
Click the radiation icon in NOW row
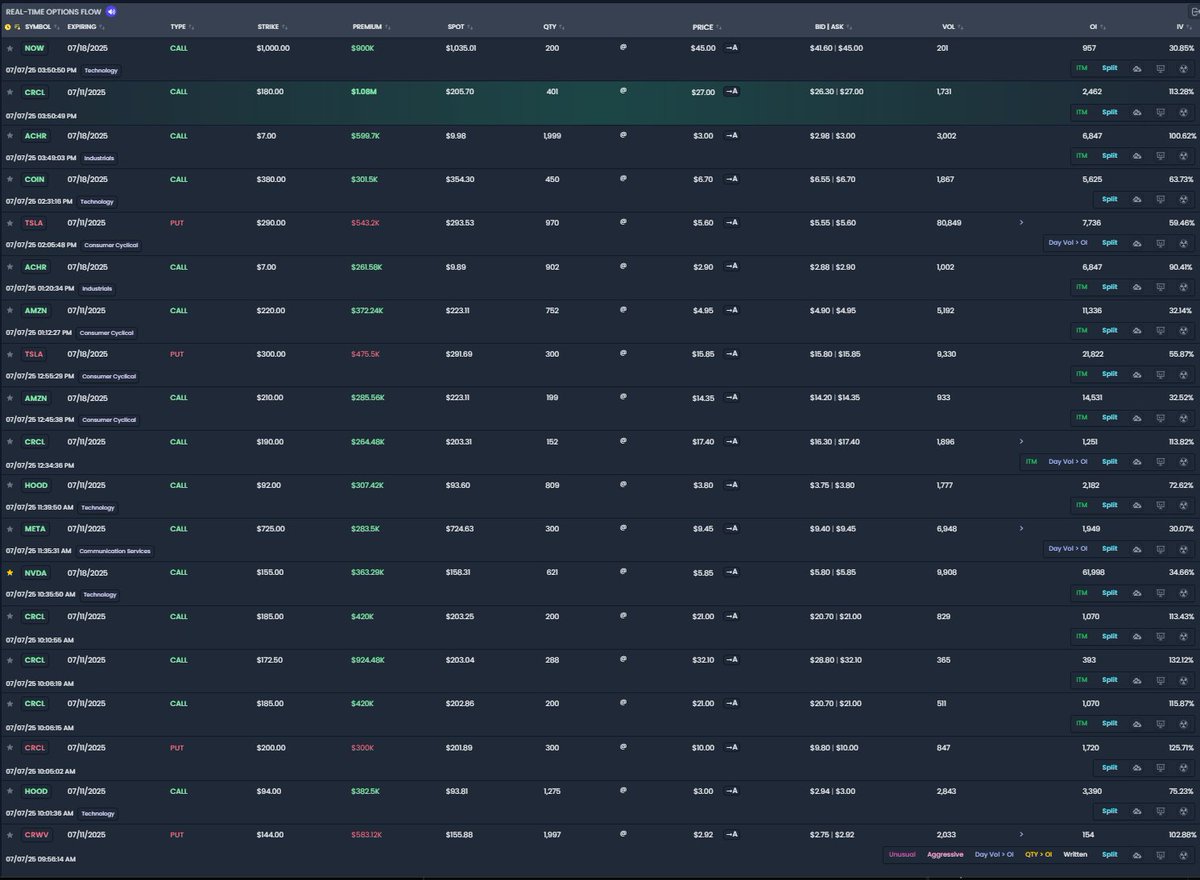(x=1184, y=68)
